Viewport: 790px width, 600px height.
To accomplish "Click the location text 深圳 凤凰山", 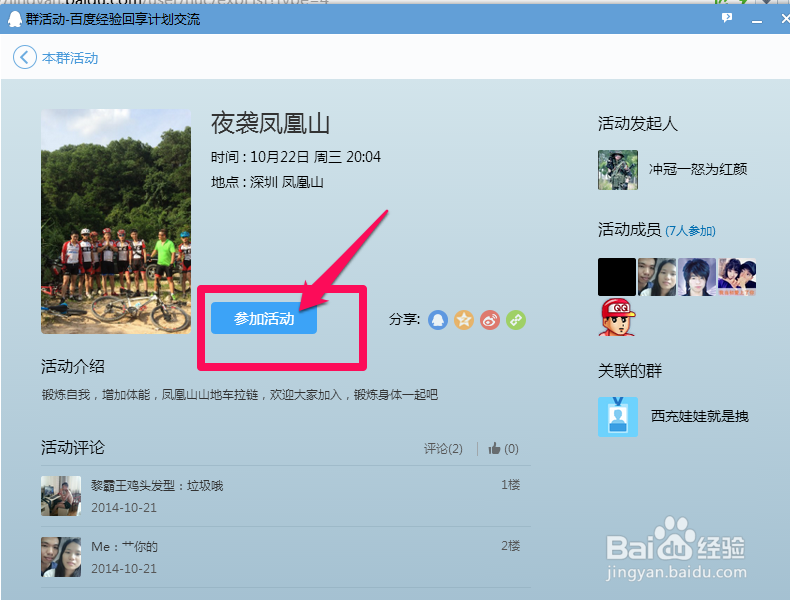I will click(x=287, y=182).
